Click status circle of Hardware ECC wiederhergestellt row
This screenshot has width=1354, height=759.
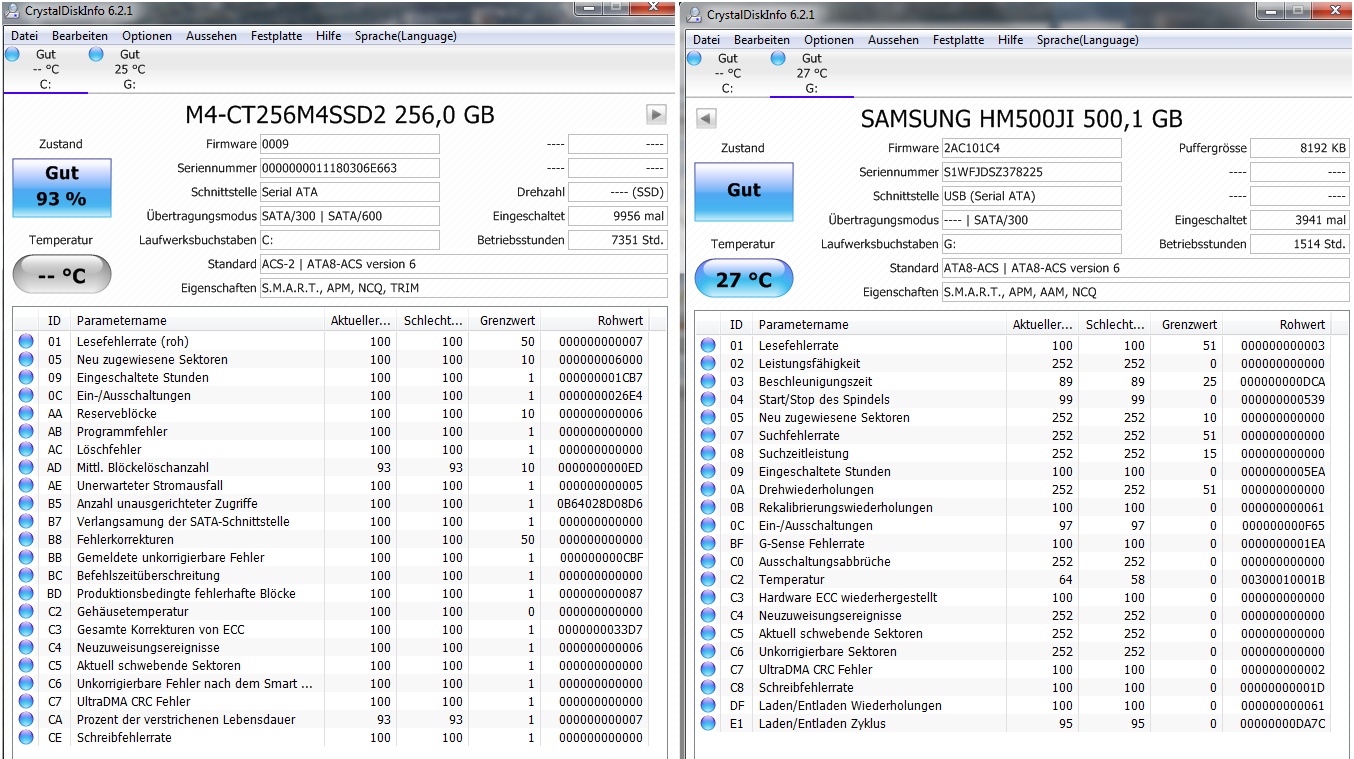click(708, 598)
